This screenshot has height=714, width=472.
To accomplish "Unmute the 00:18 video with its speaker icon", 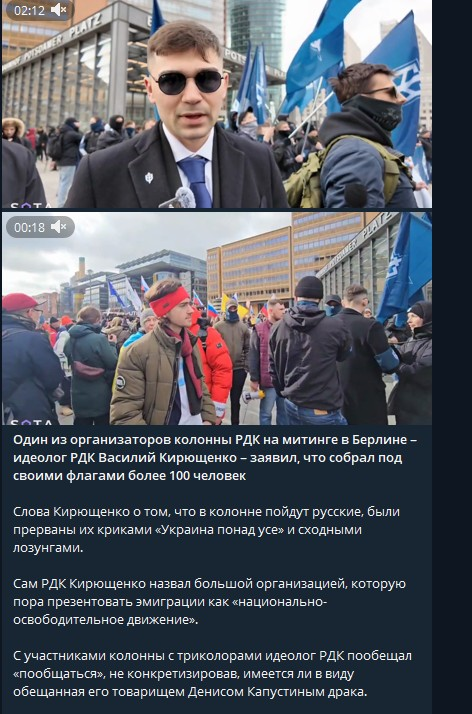I will (x=59, y=227).
